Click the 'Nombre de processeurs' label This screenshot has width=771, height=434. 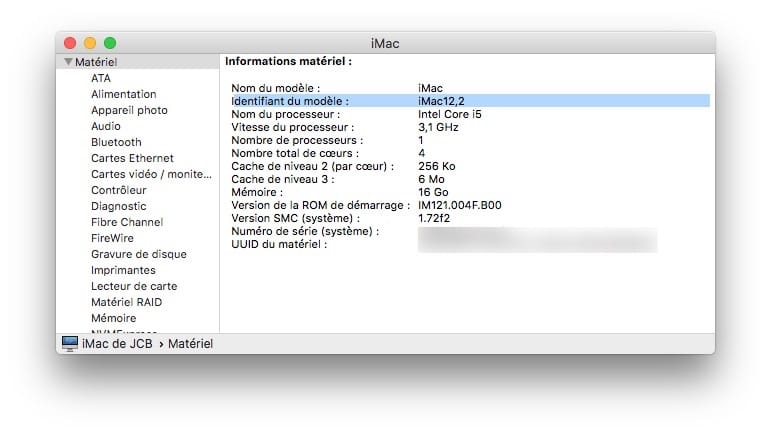click(x=297, y=140)
